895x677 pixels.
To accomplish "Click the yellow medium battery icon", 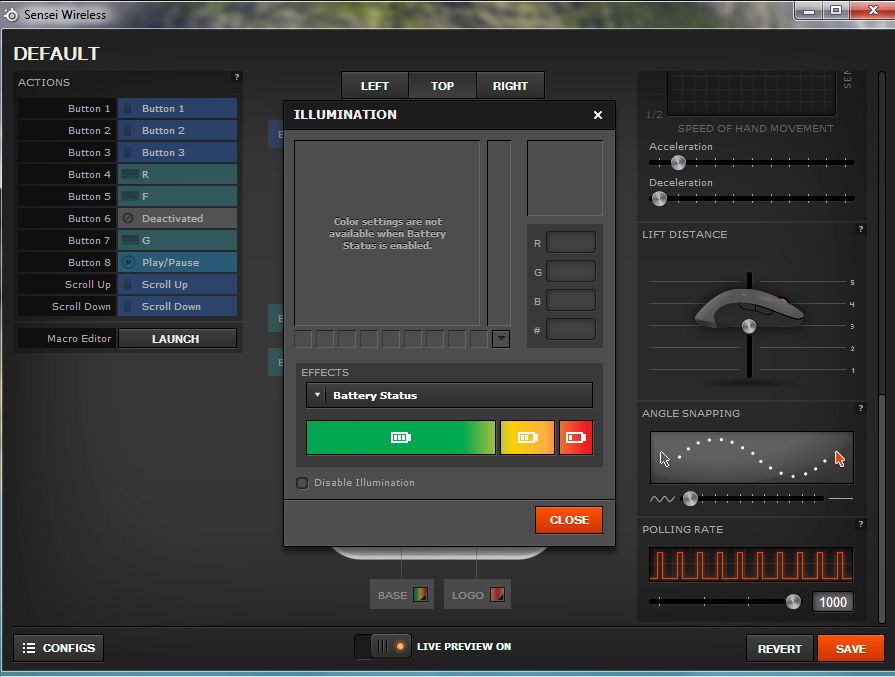I will pos(527,437).
